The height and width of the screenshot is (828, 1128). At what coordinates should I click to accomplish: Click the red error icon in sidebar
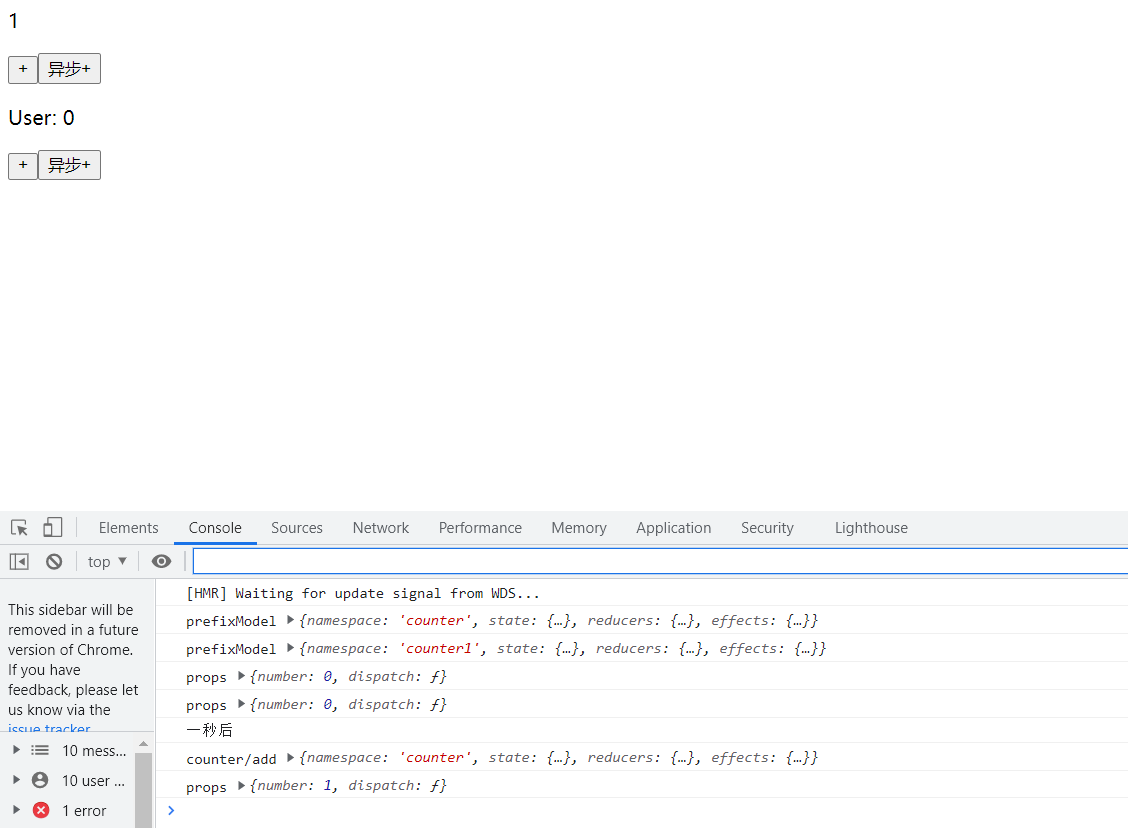click(x=41, y=810)
